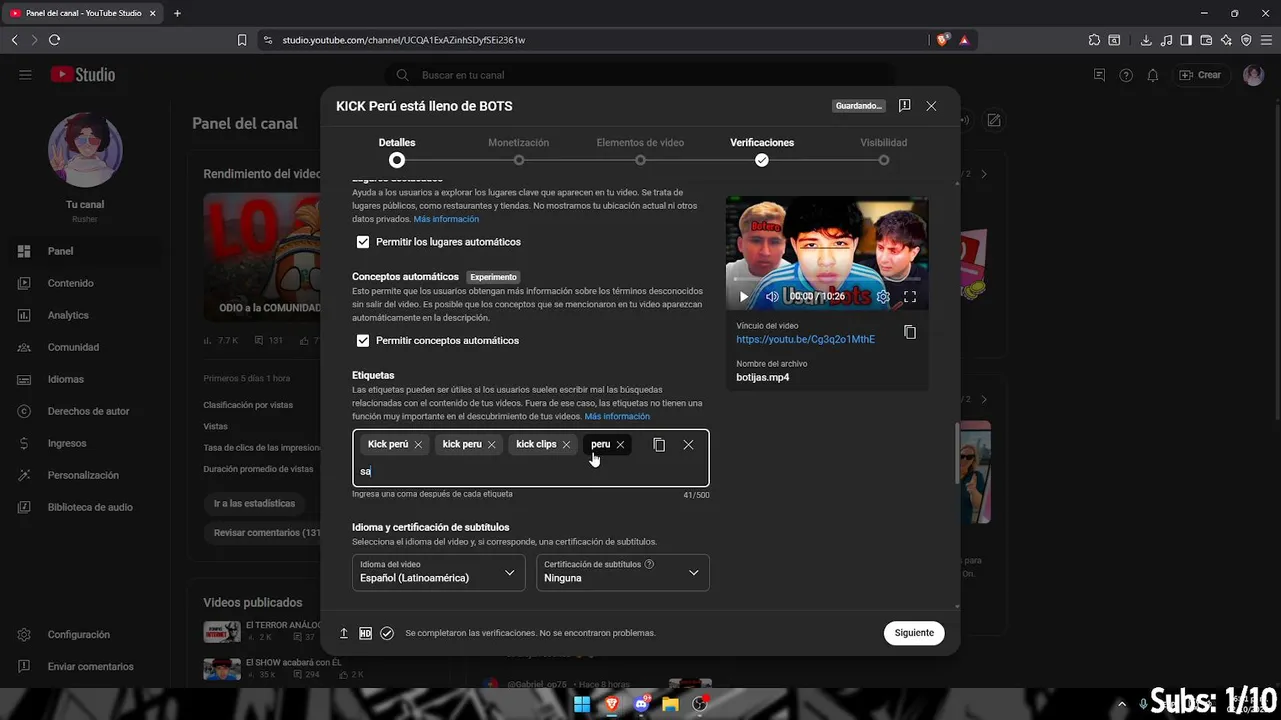Copy the video link
This screenshot has height=720, width=1281.
(x=910, y=332)
